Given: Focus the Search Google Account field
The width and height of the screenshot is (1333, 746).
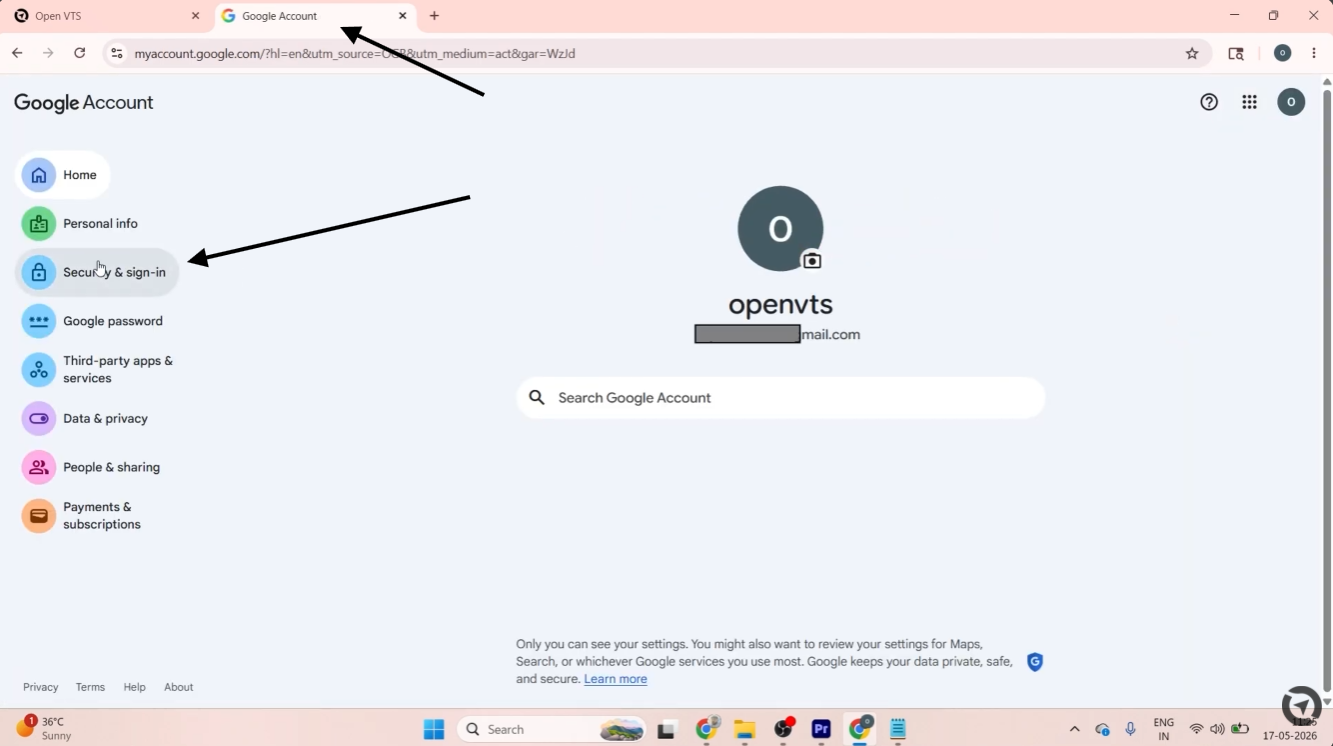Looking at the screenshot, I should coord(780,398).
